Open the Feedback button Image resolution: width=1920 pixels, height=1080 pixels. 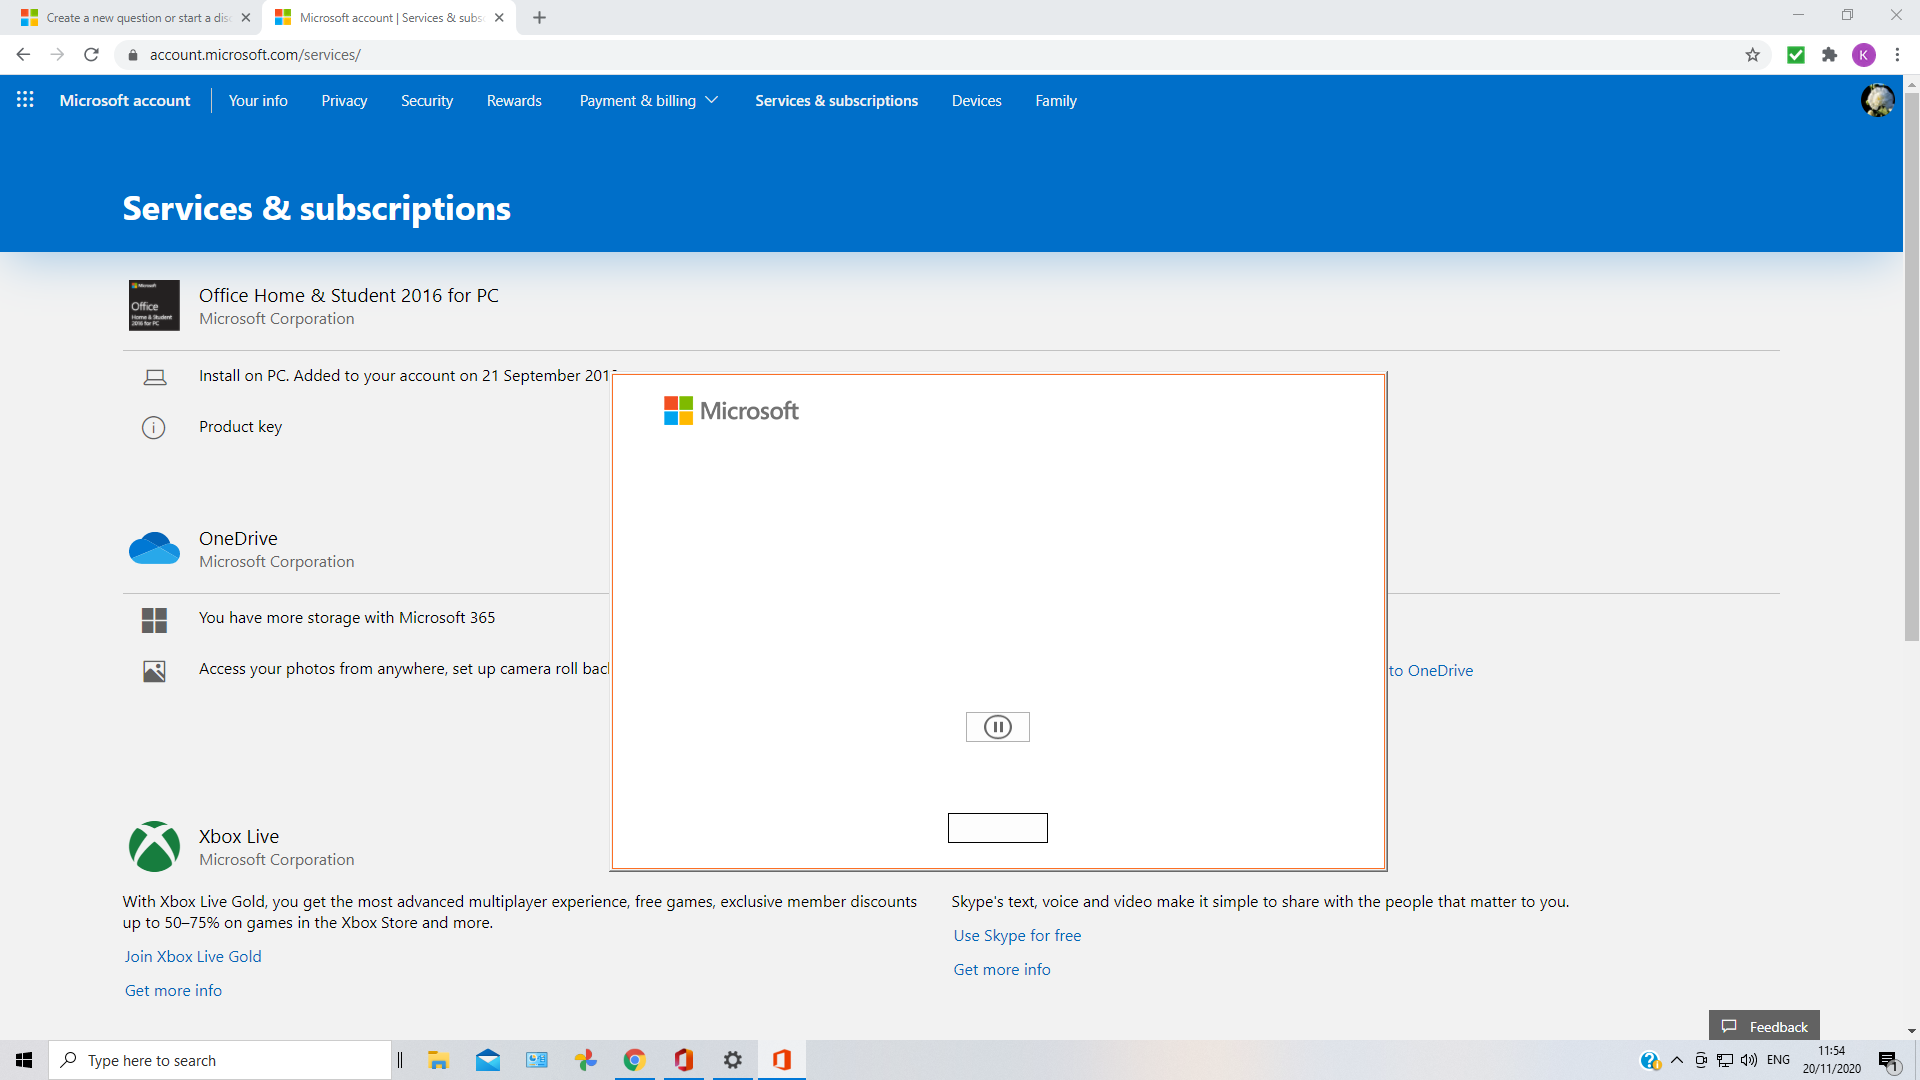[1764, 1026]
